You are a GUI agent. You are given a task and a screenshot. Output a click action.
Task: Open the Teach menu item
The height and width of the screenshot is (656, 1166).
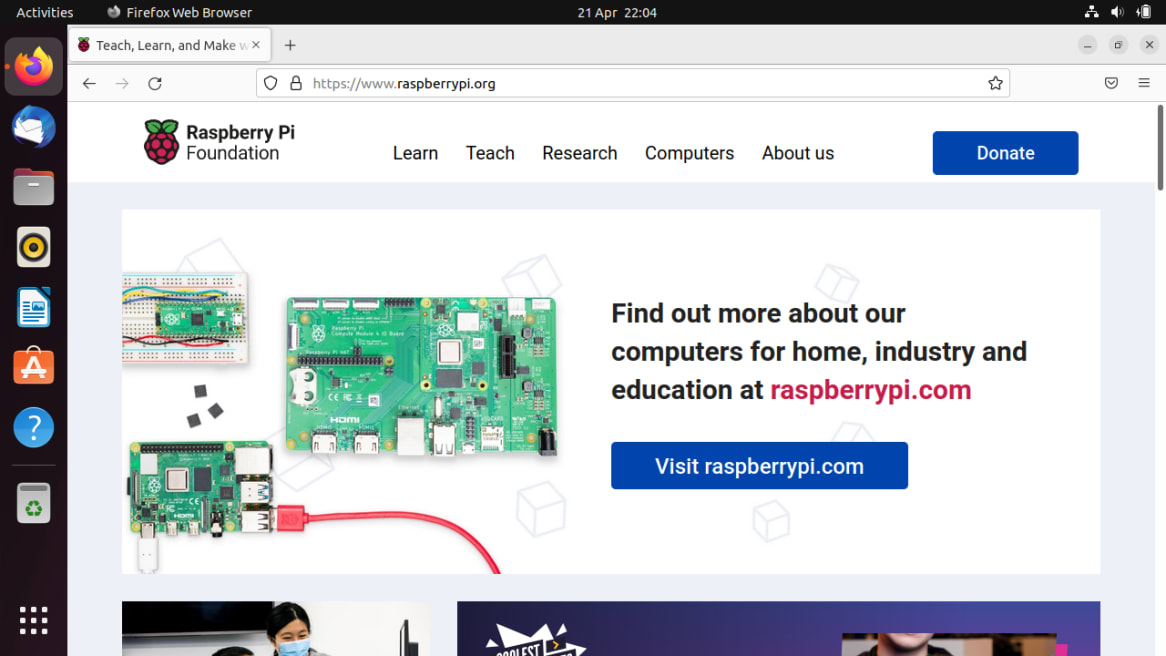pyautogui.click(x=490, y=153)
